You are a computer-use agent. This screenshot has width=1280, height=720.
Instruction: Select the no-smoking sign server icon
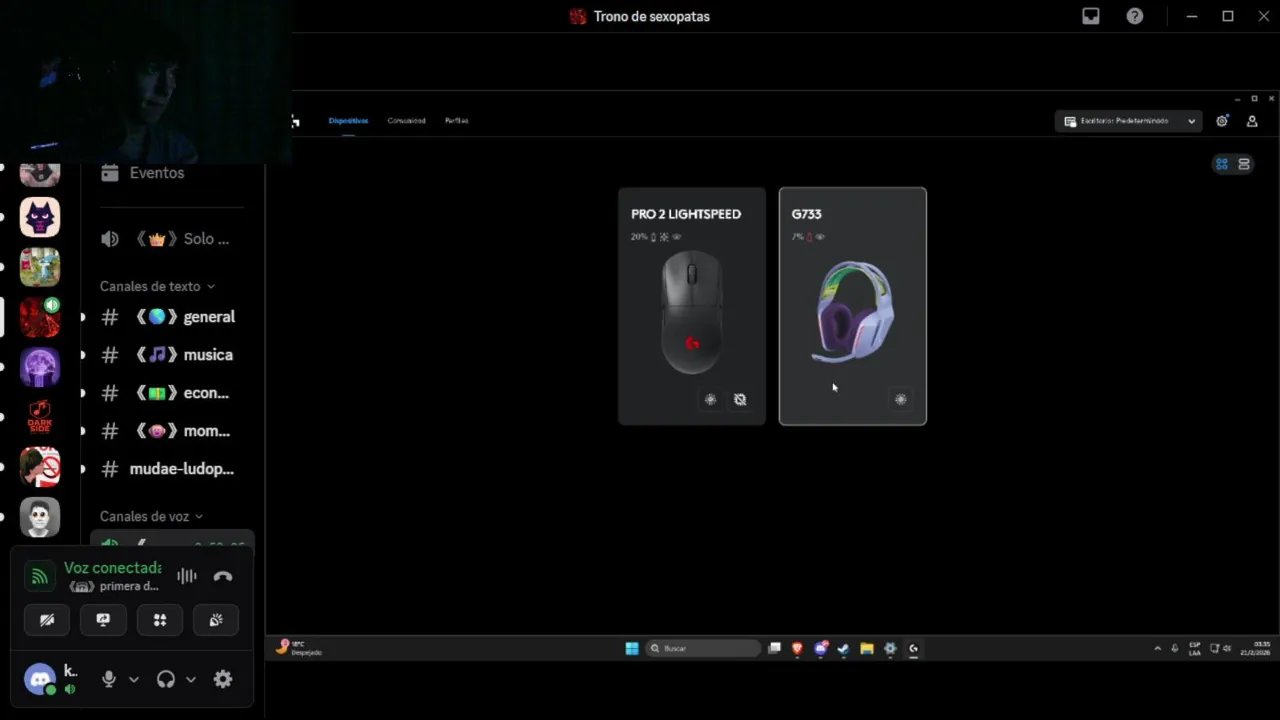(x=40, y=467)
